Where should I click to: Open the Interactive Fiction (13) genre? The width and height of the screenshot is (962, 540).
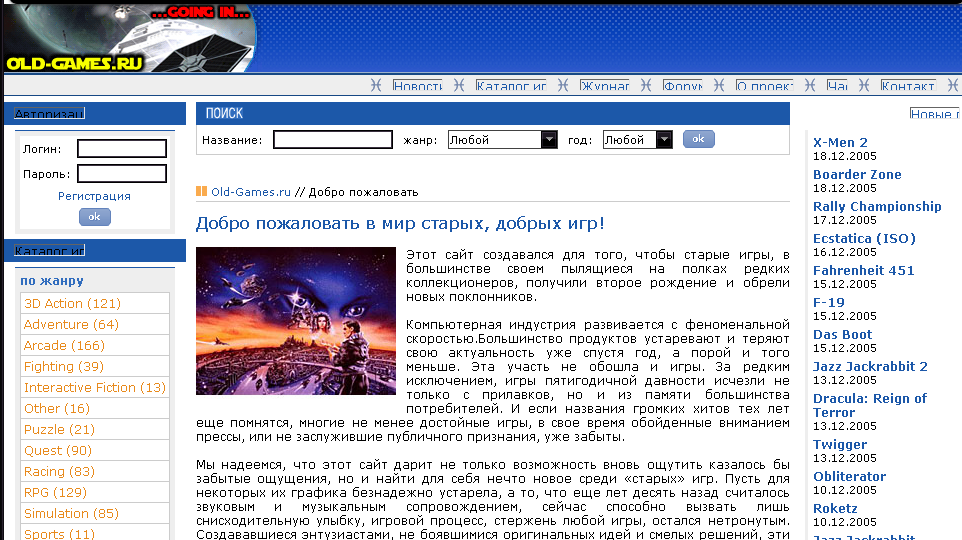click(95, 388)
